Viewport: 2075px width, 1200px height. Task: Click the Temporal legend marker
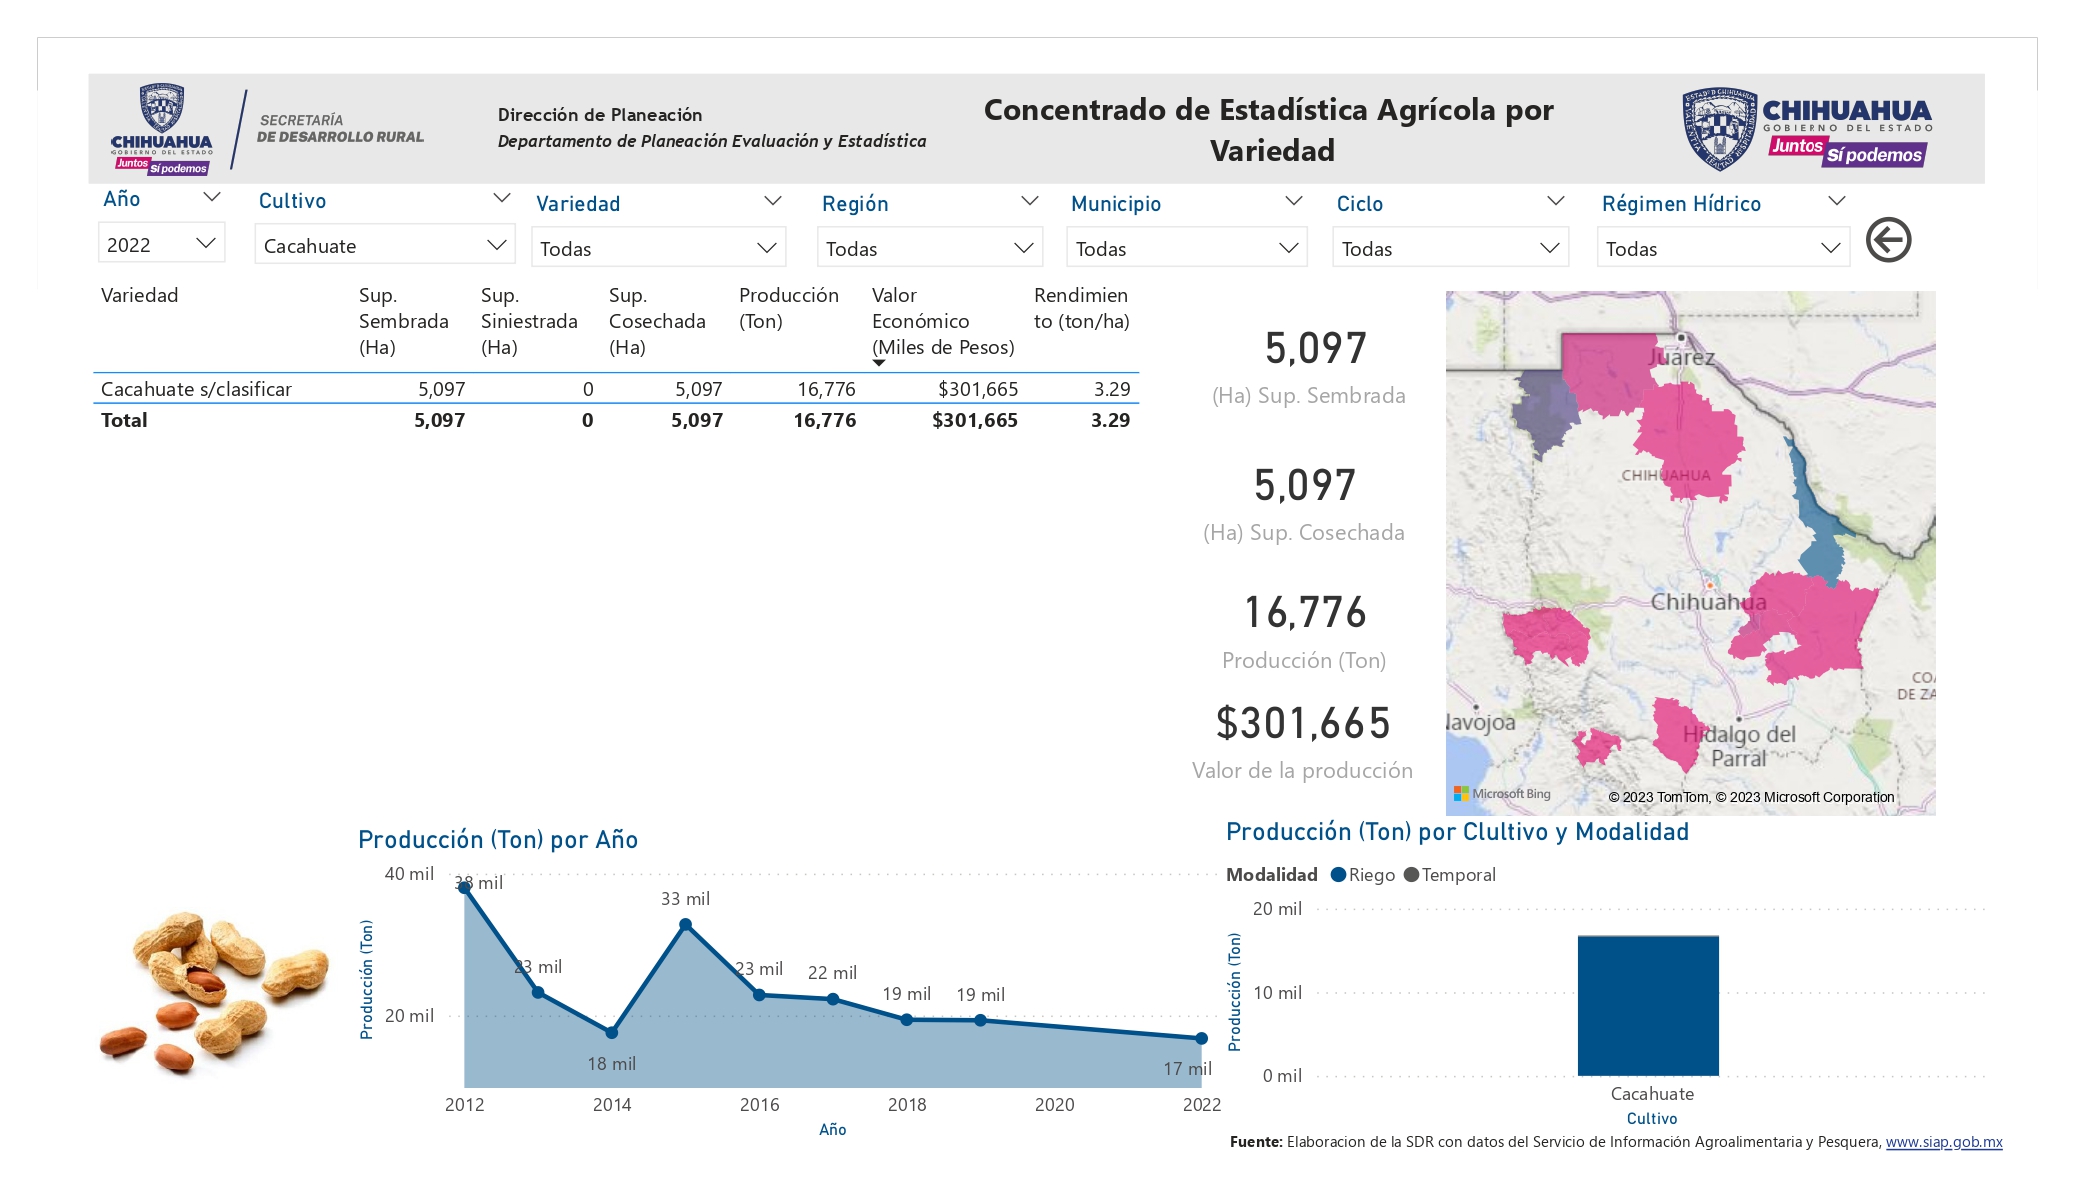[x=1411, y=875]
